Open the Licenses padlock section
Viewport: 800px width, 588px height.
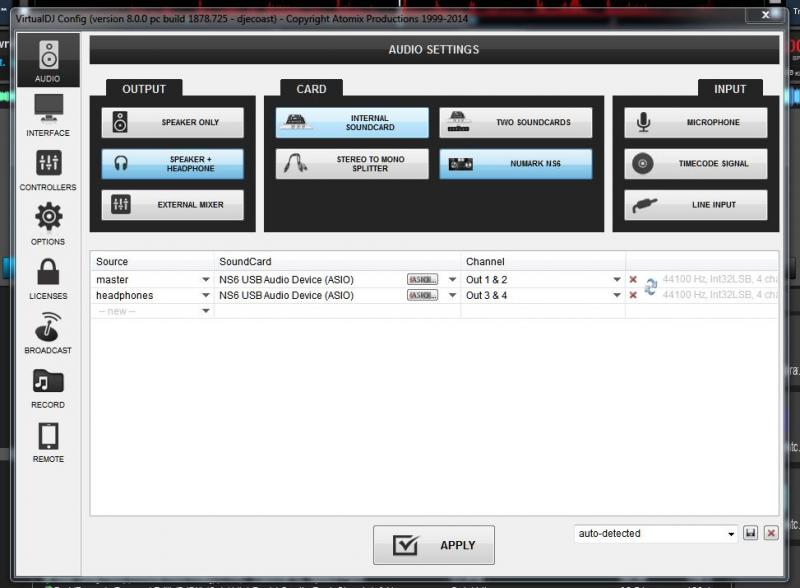48,279
